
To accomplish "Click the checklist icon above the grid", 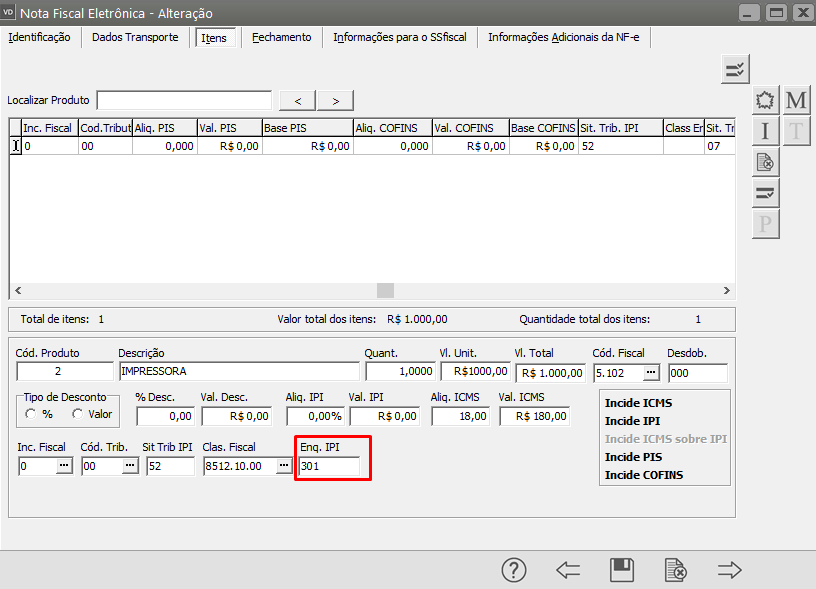I will 735,69.
